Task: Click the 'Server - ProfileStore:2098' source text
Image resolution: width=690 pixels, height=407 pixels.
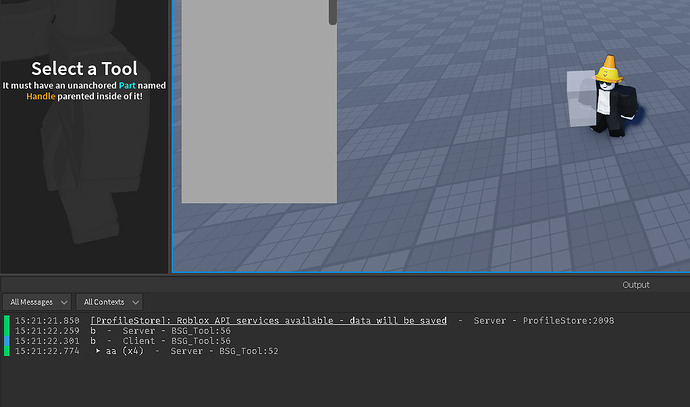Action: 544,321
